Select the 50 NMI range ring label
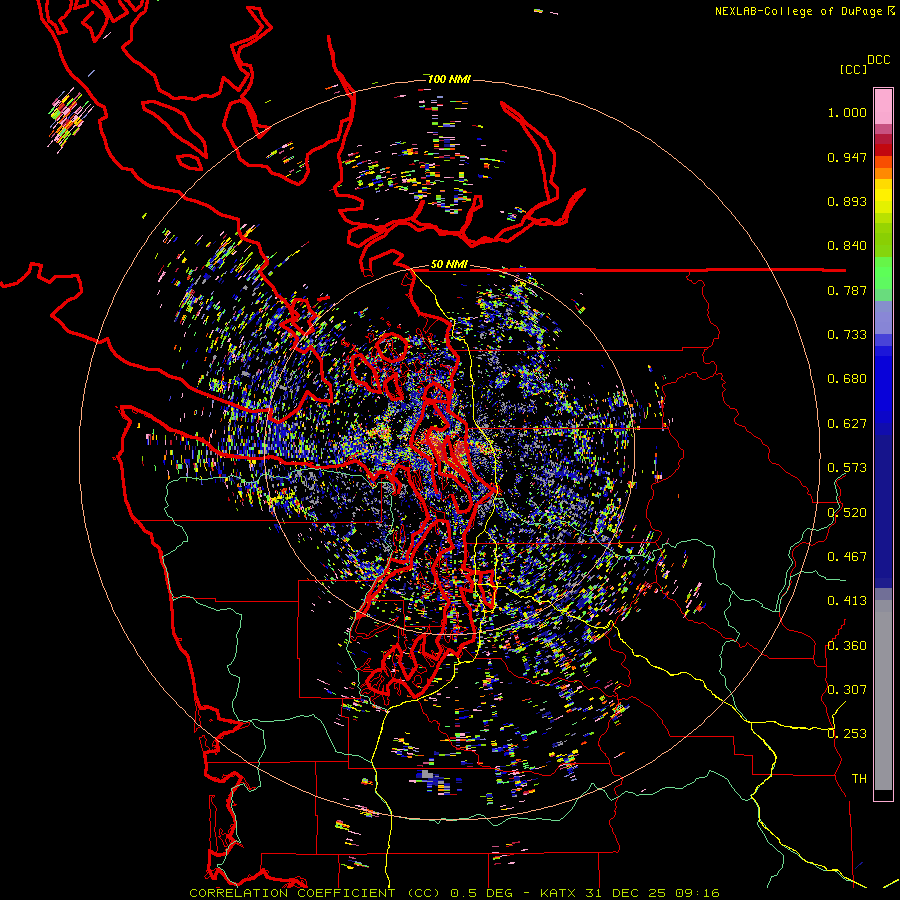The height and width of the screenshot is (900, 900). pos(449,264)
